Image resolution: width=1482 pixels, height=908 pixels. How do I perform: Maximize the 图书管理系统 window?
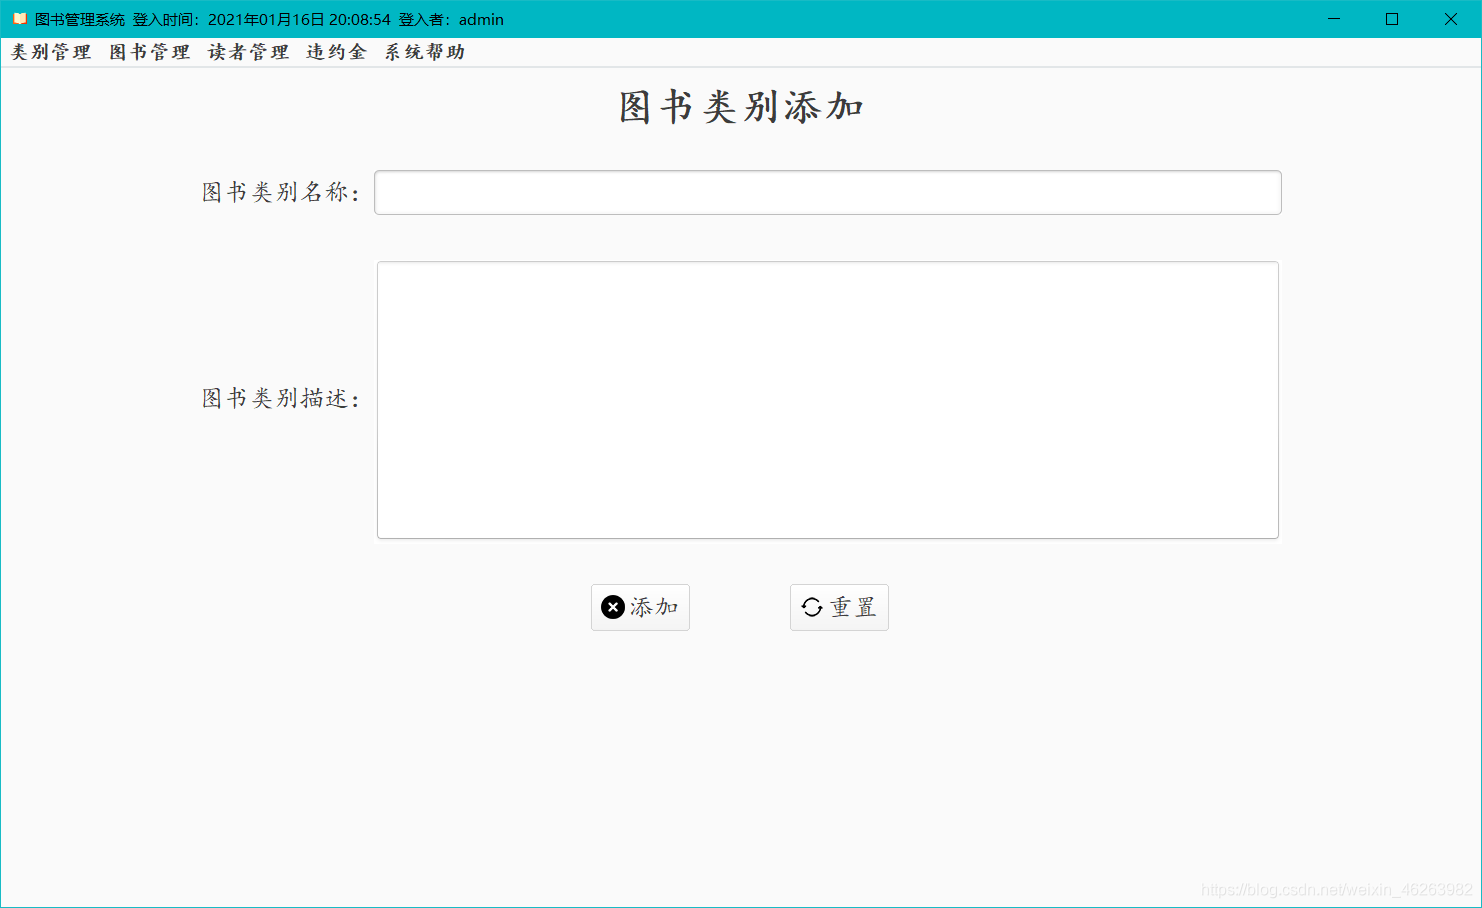(1392, 19)
